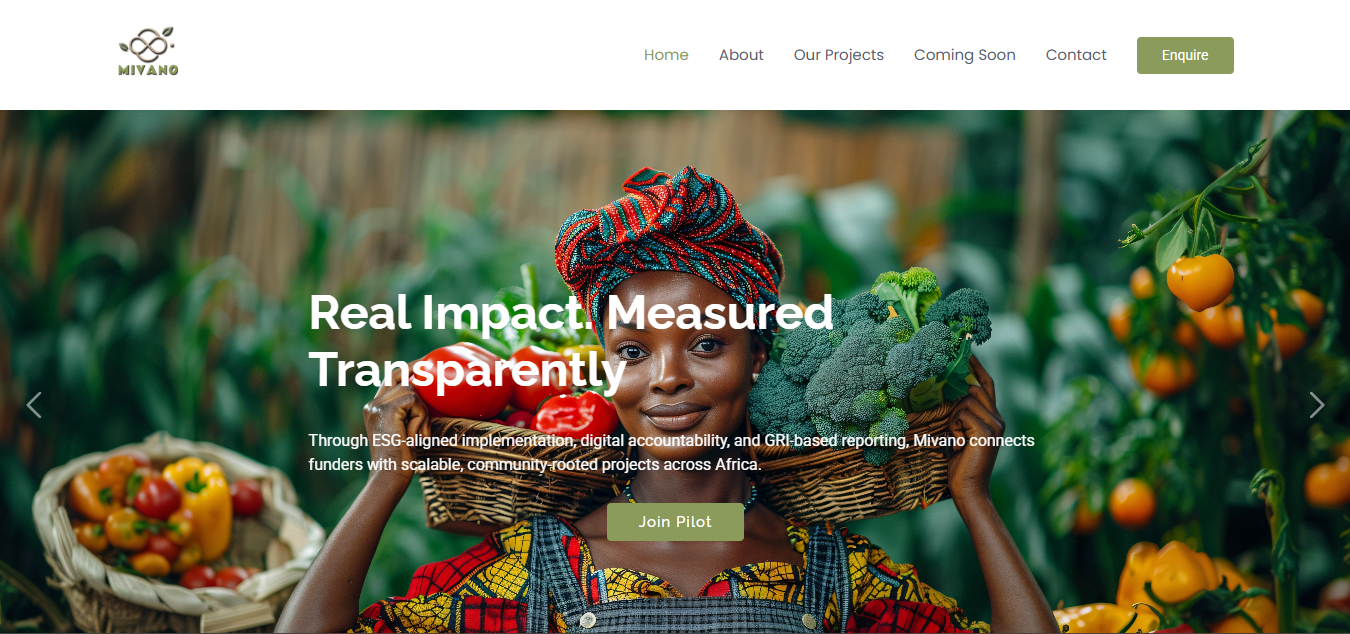Image resolution: width=1350 pixels, height=634 pixels.
Task: Open the Contact page link
Action: tap(1076, 55)
